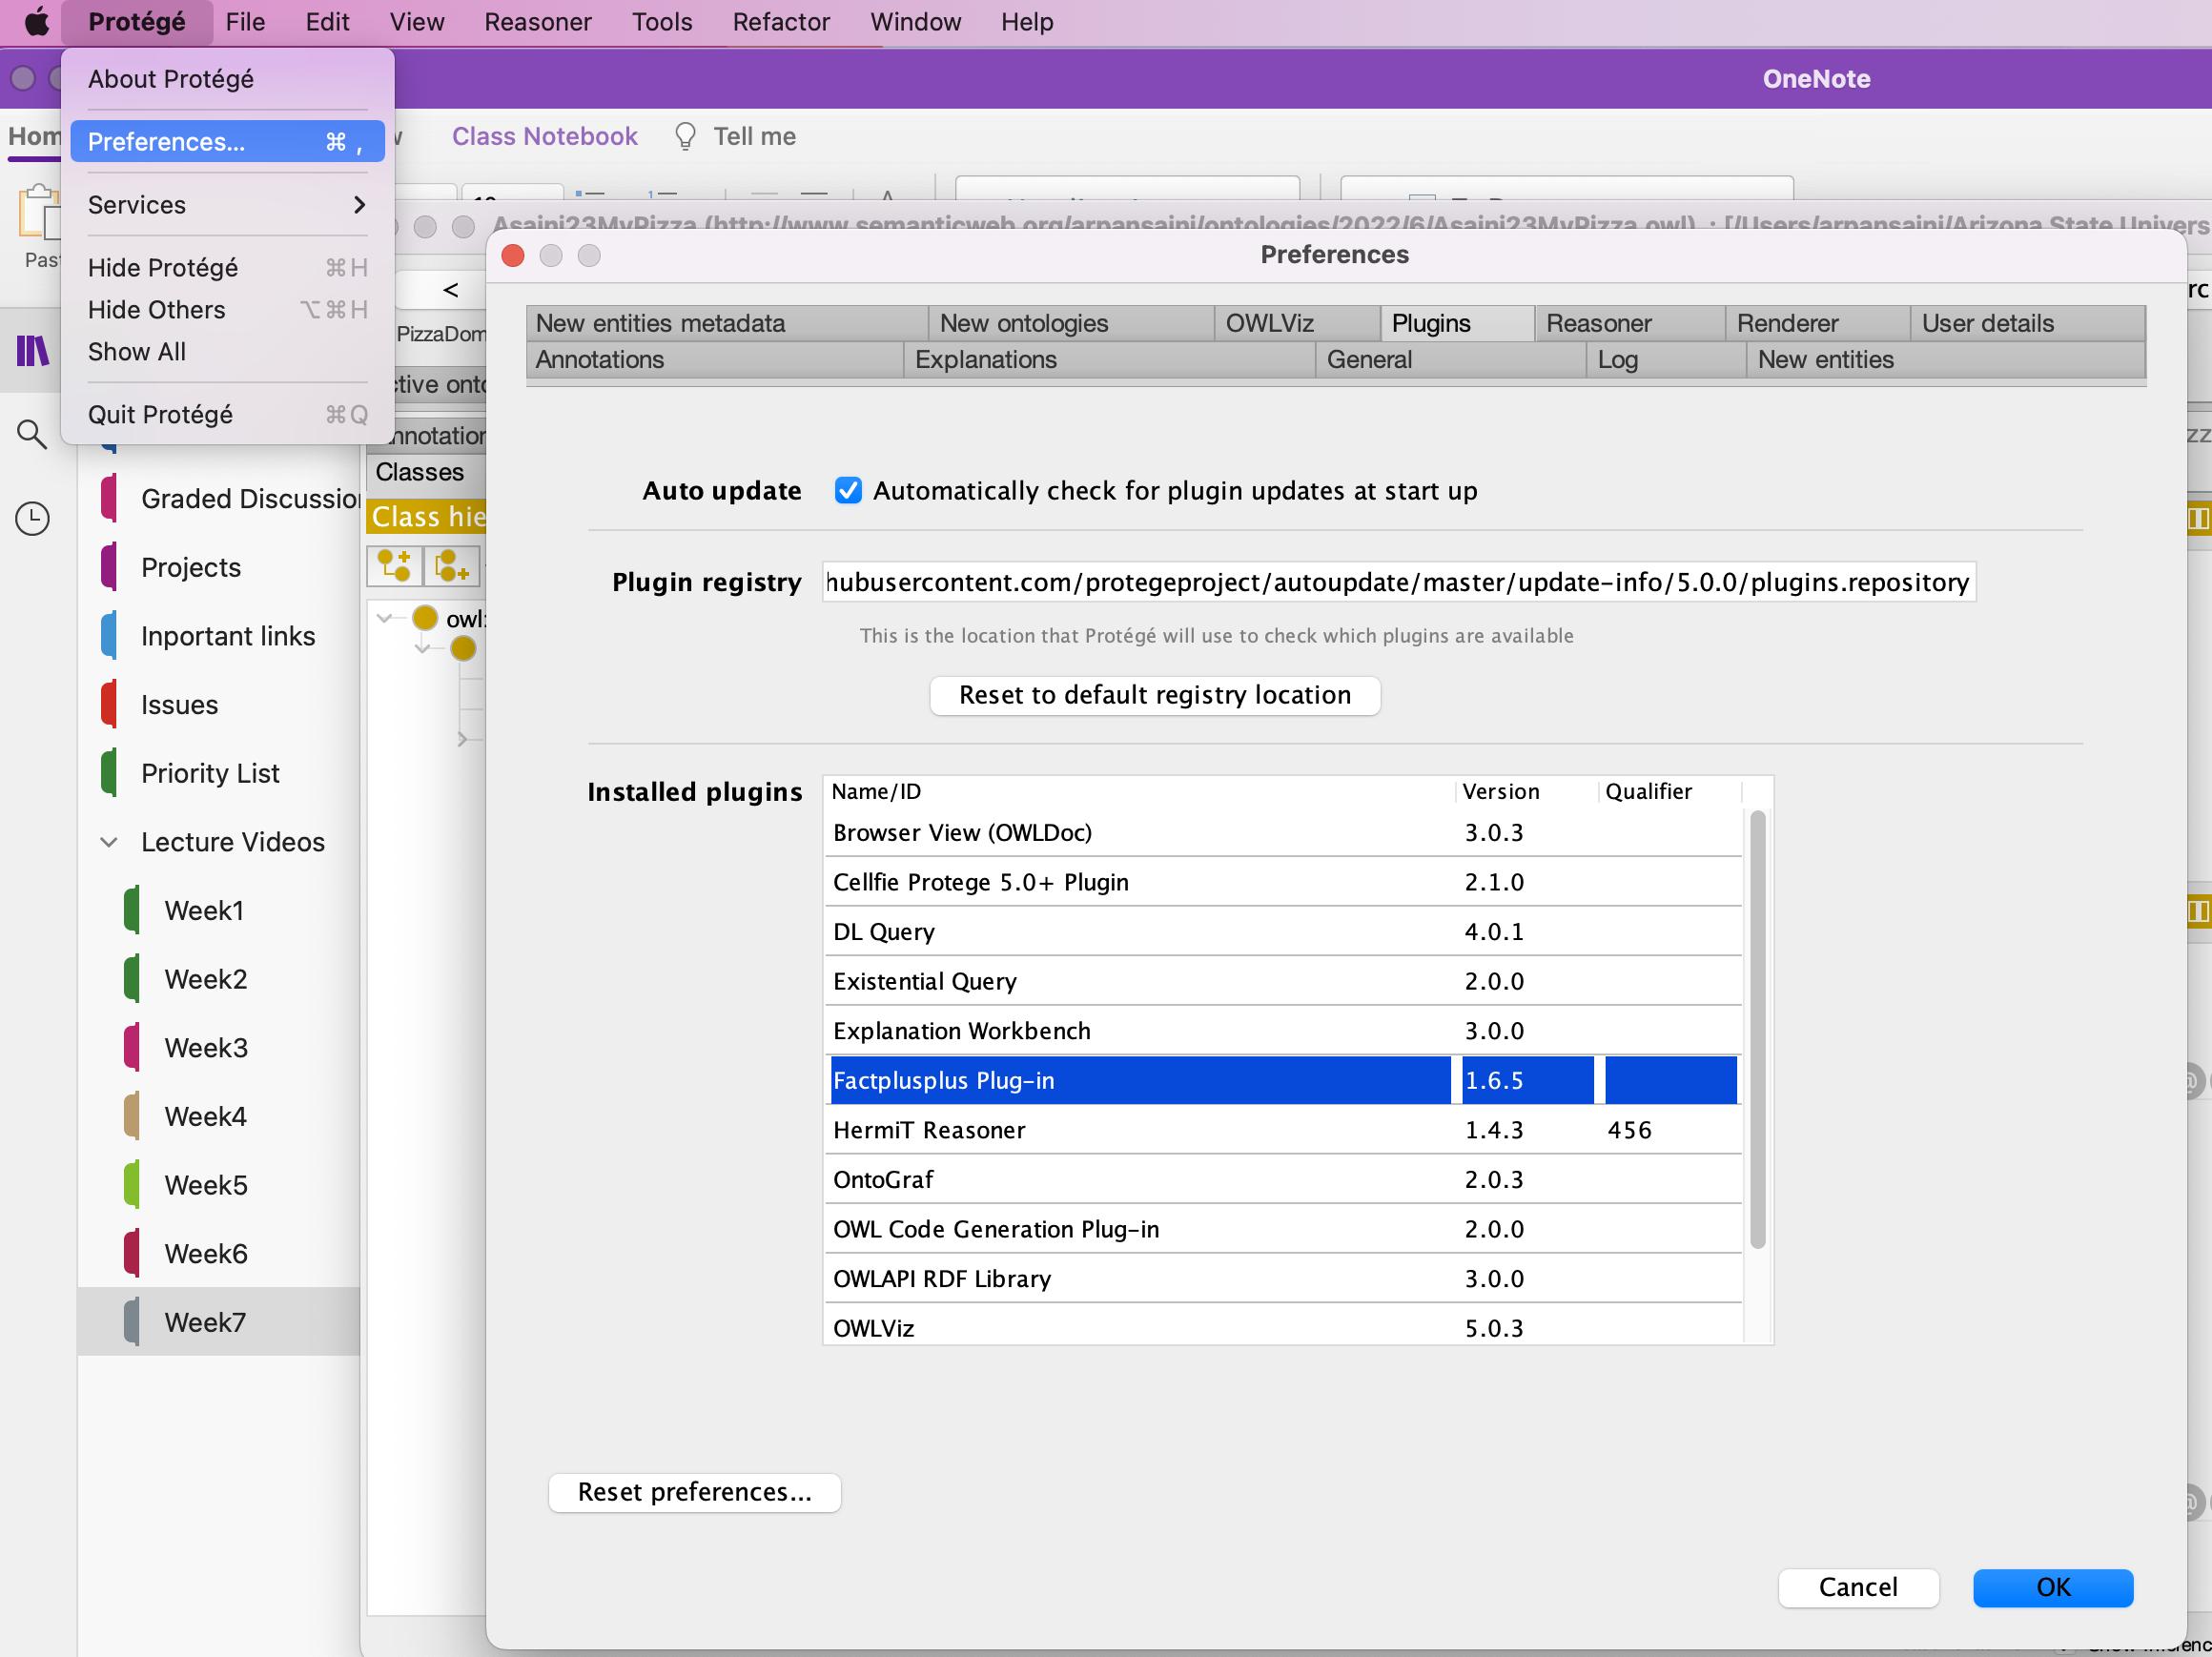The height and width of the screenshot is (1657, 2212).
Task: Click the Plugin registry URL field
Action: [1397, 582]
